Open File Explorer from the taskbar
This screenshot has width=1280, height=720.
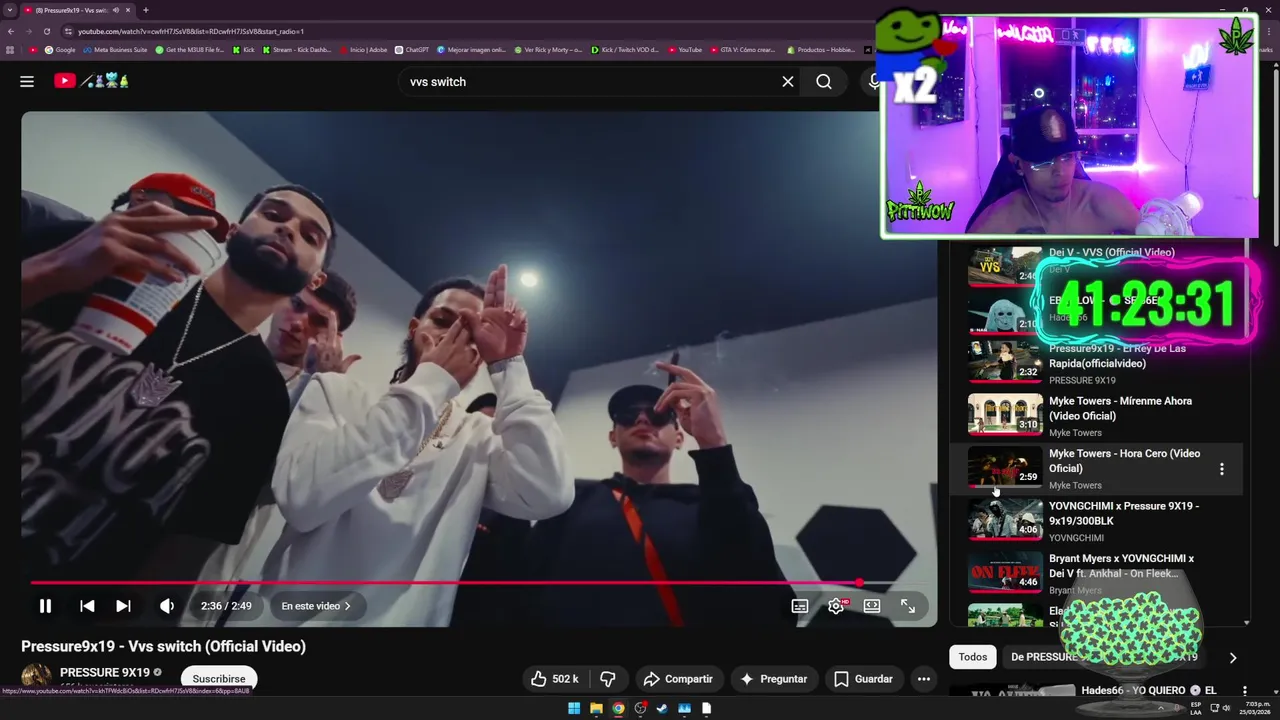[x=596, y=709]
